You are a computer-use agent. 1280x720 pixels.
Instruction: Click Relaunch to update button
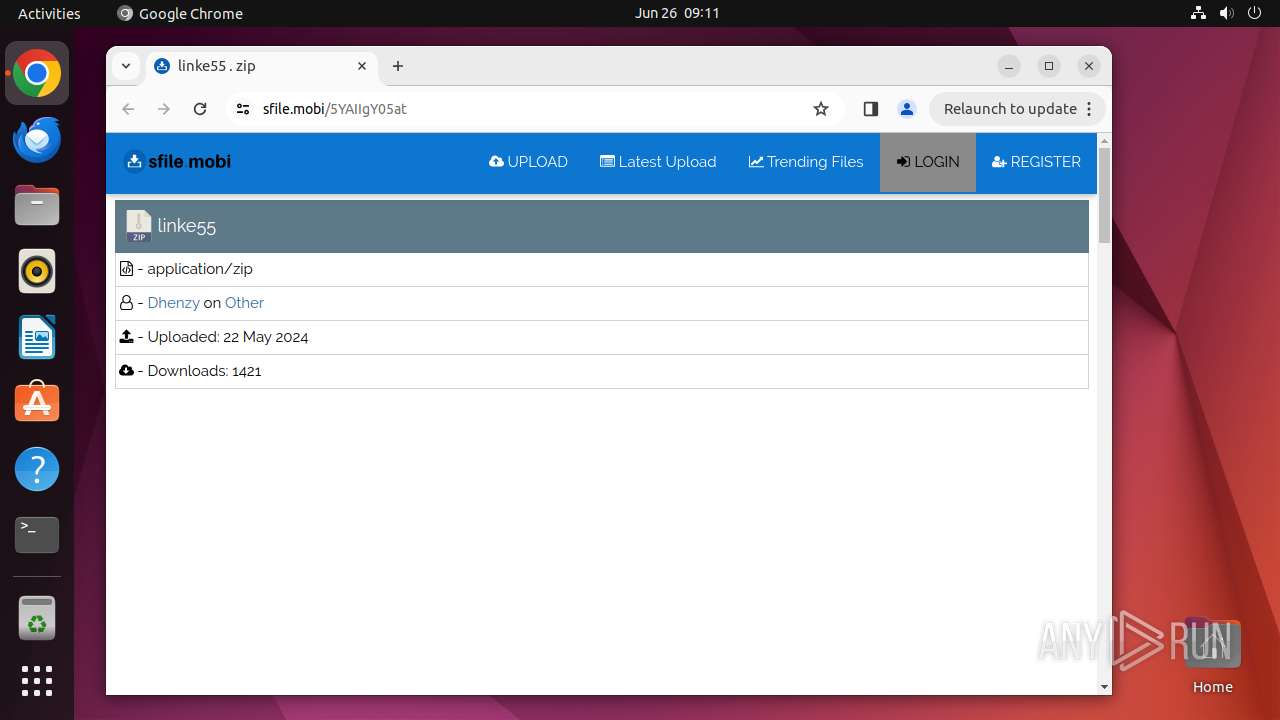(1010, 109)
